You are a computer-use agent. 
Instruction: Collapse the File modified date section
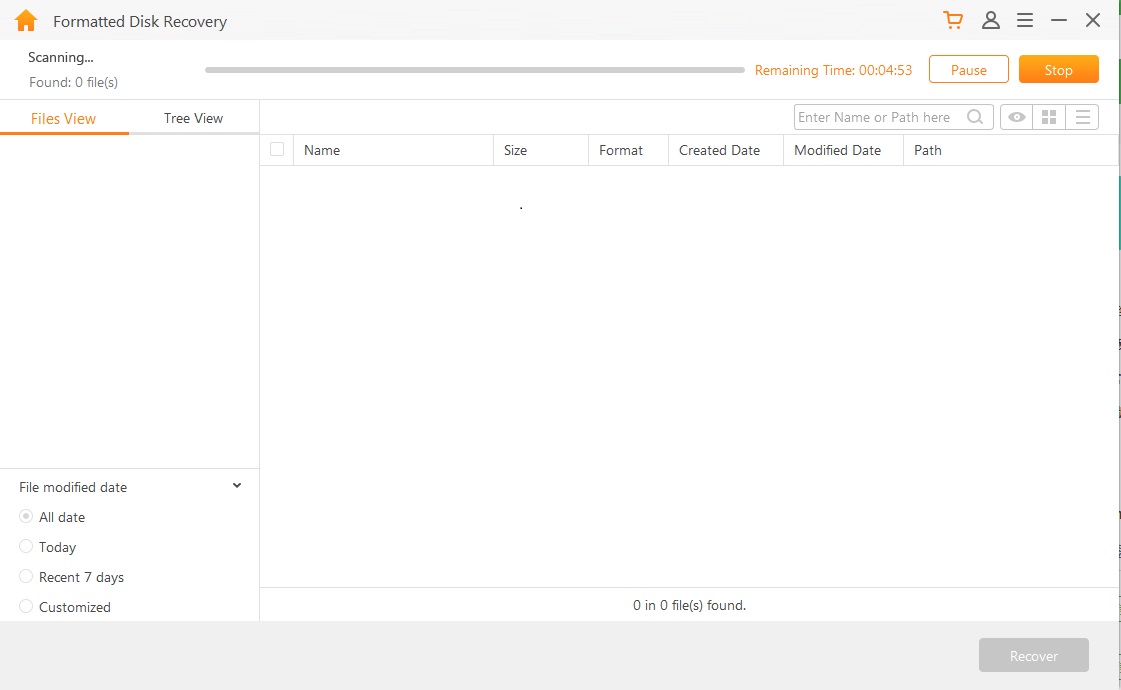pos(237,487)
